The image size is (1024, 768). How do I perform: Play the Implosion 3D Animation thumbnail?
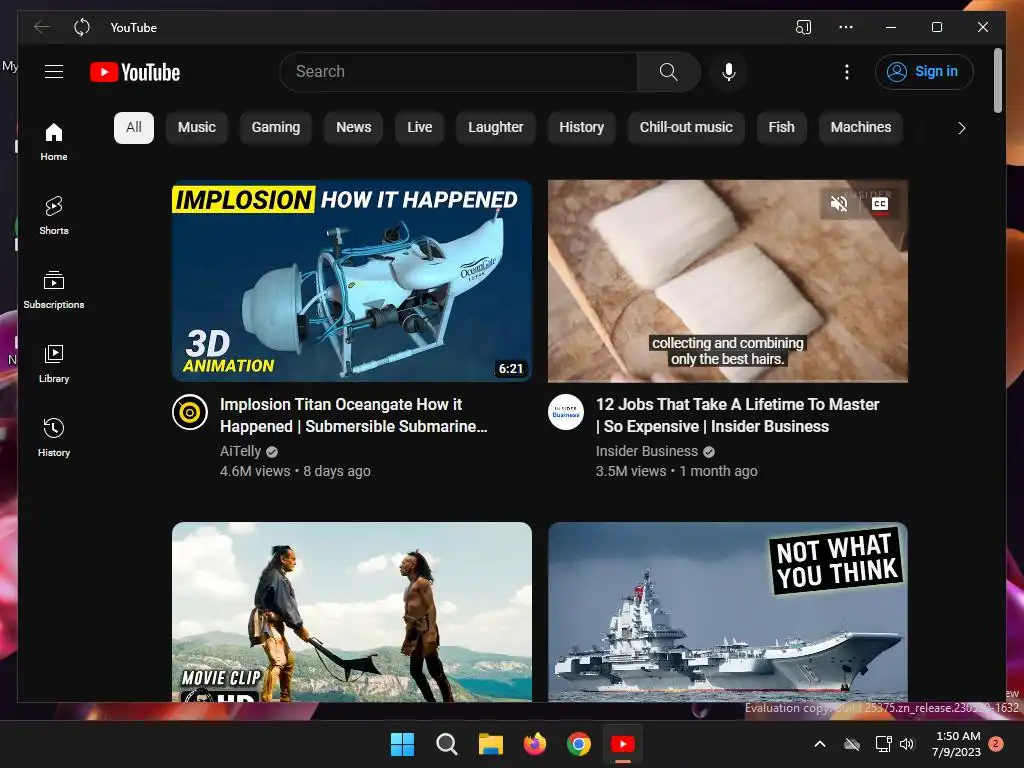(352, 281)
